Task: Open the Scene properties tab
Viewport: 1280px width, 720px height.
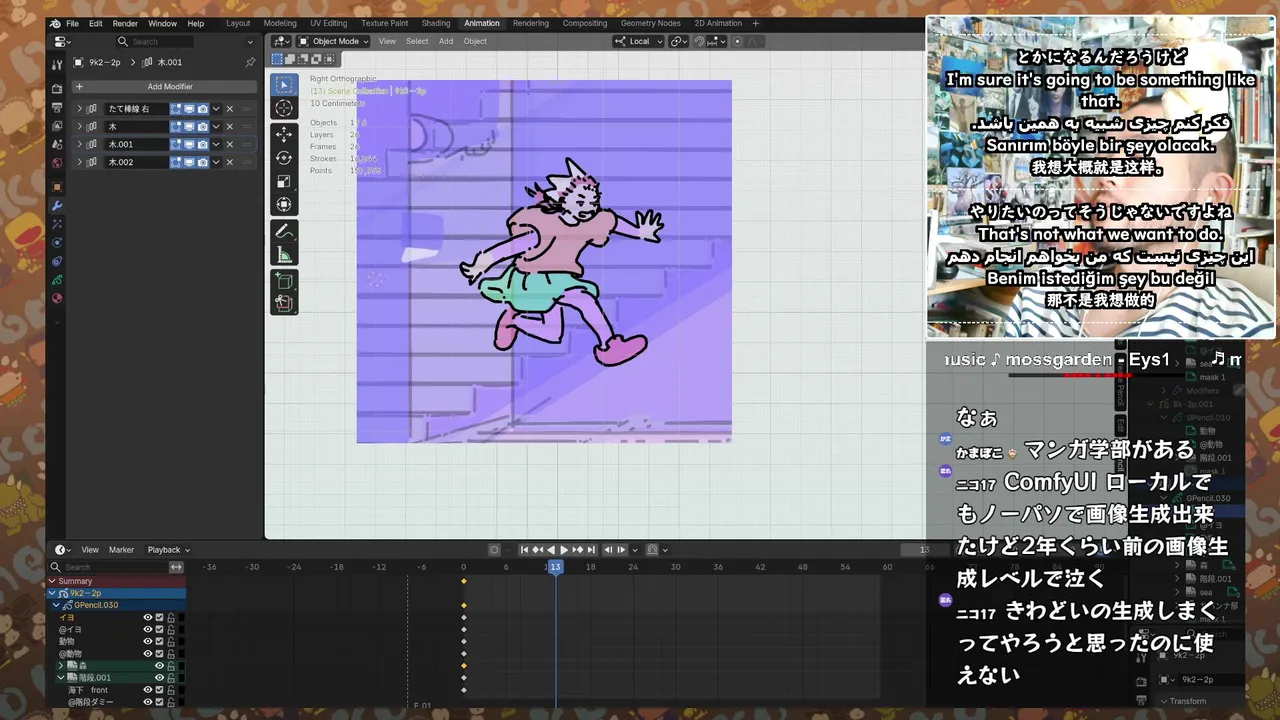Action: [x=57, y=144]
